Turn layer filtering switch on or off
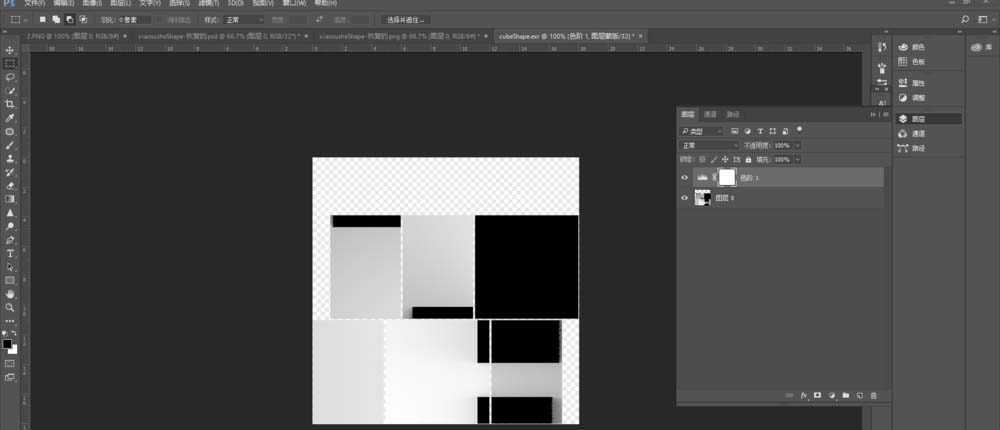Screen dimensions: 1000x430 [x=800, y=130]
